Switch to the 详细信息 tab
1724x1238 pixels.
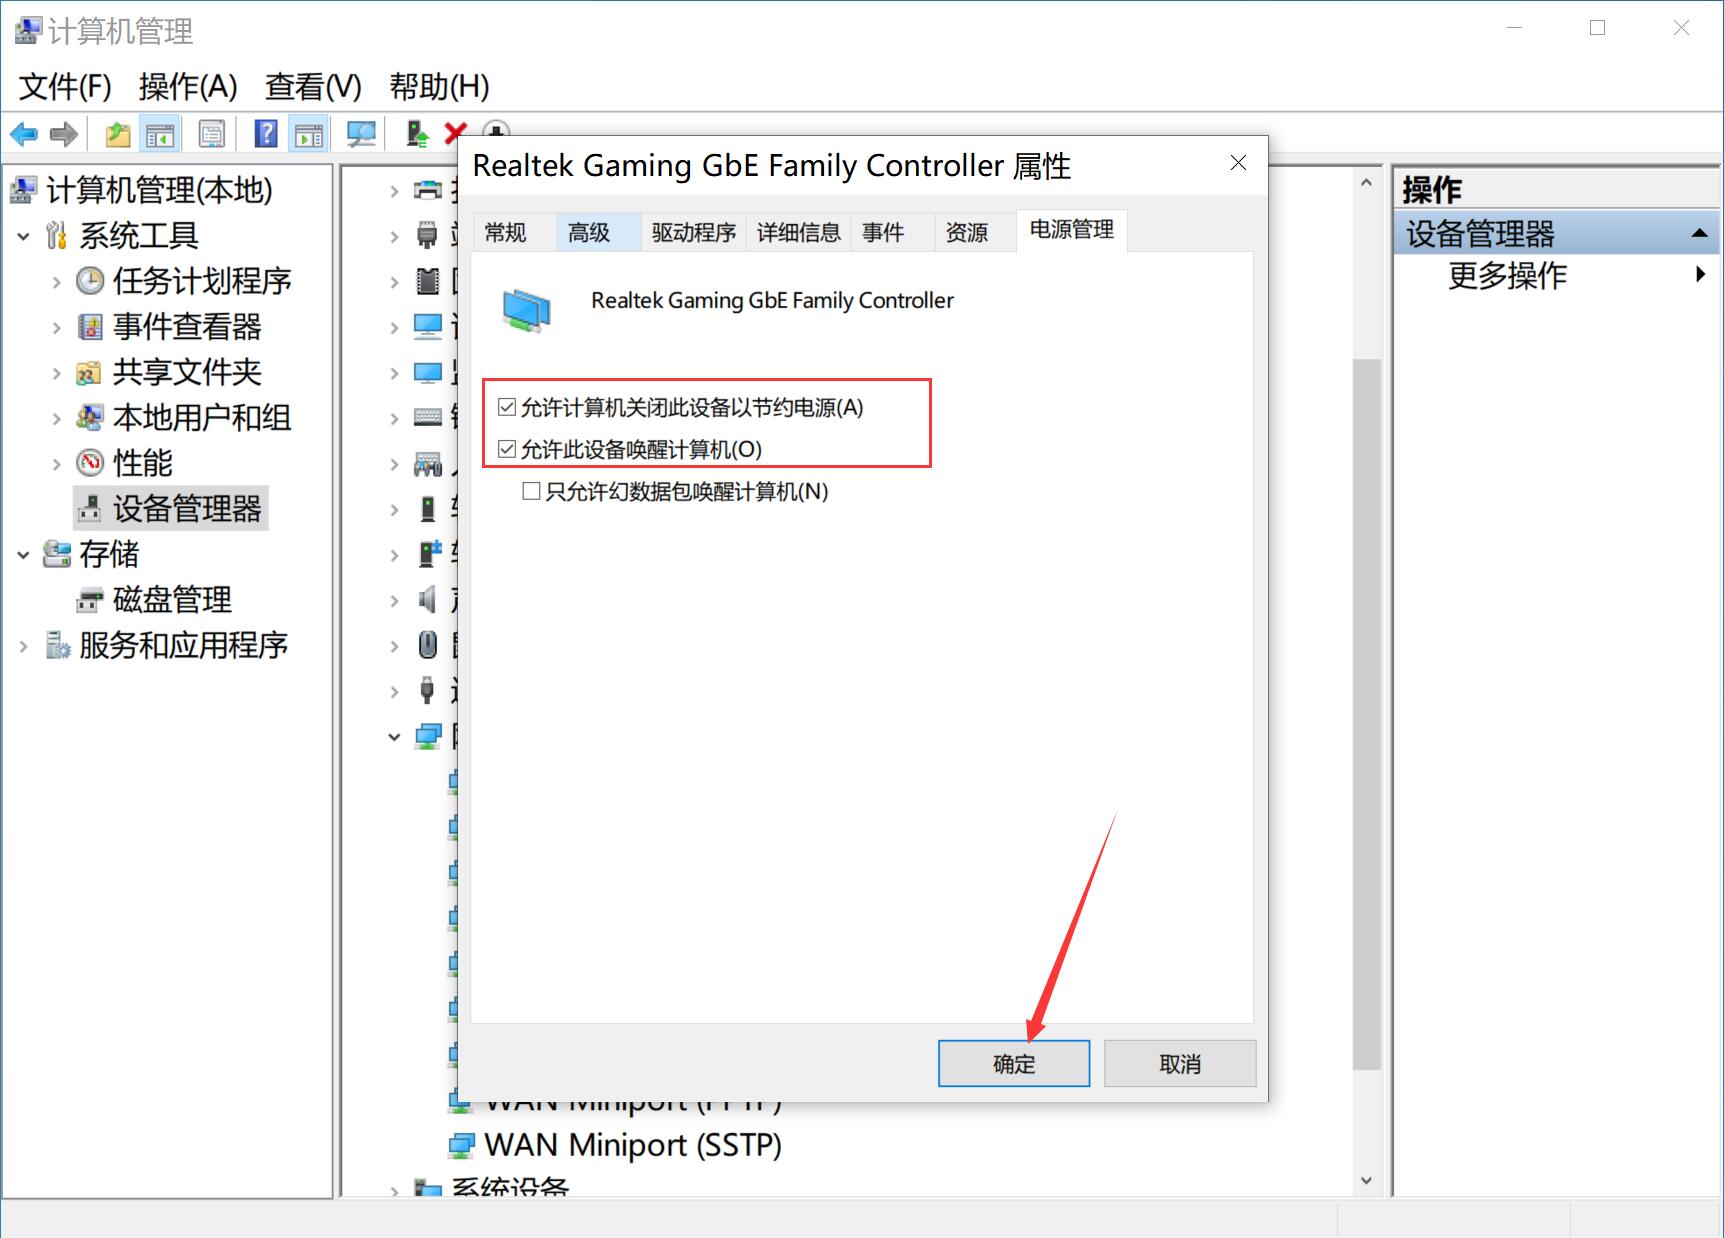pyautogui.click(x=798, y=232)
